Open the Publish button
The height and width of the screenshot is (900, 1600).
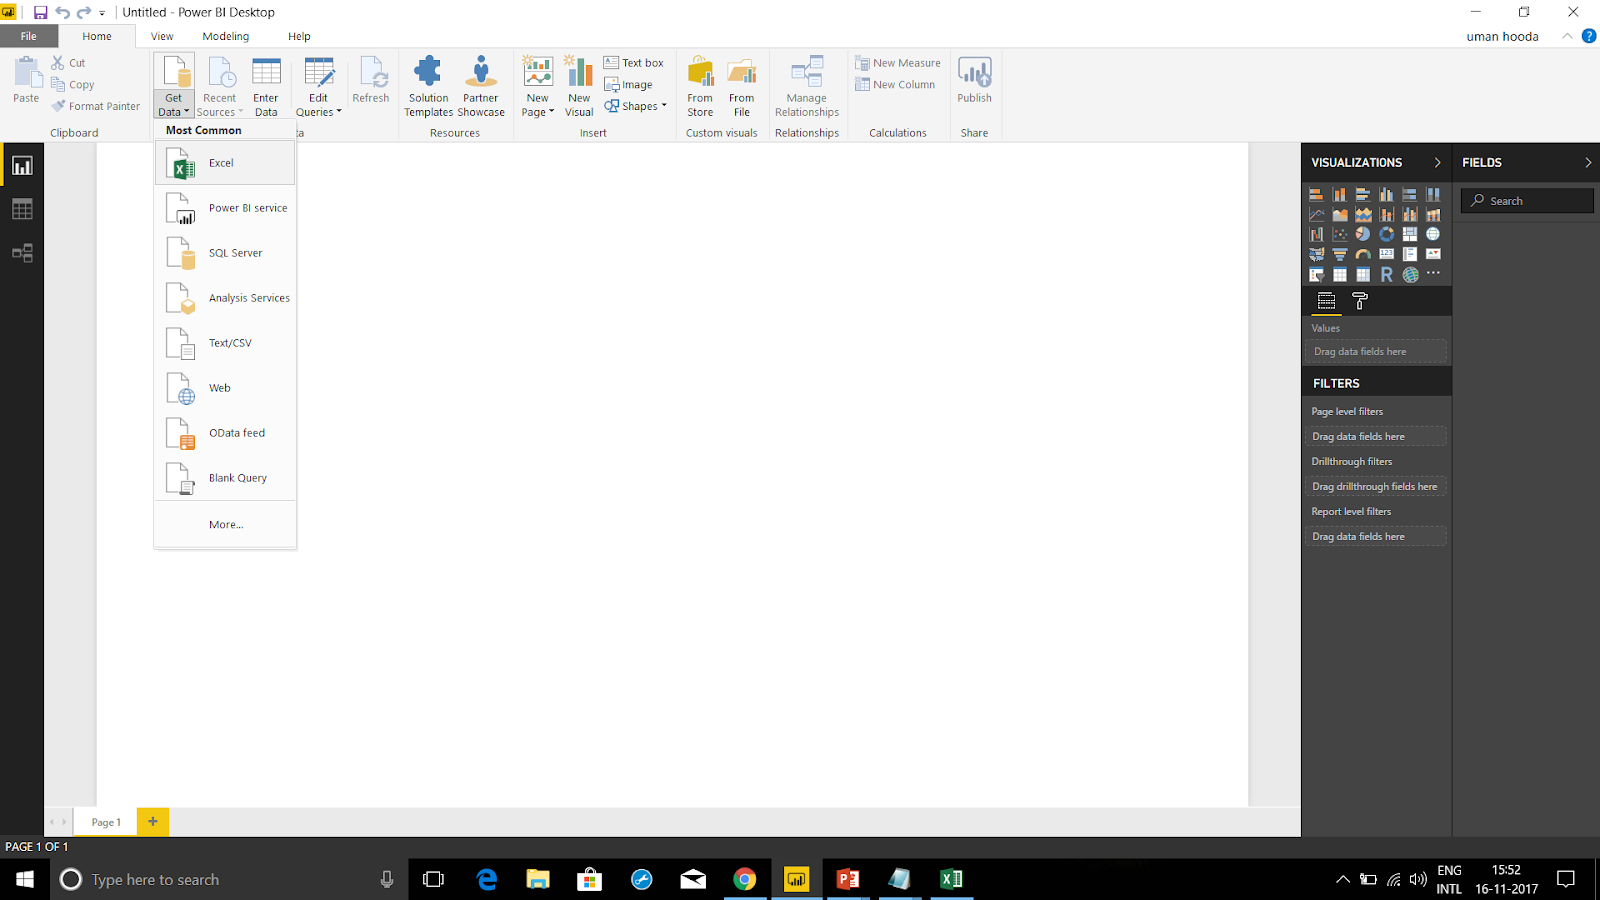975,80
